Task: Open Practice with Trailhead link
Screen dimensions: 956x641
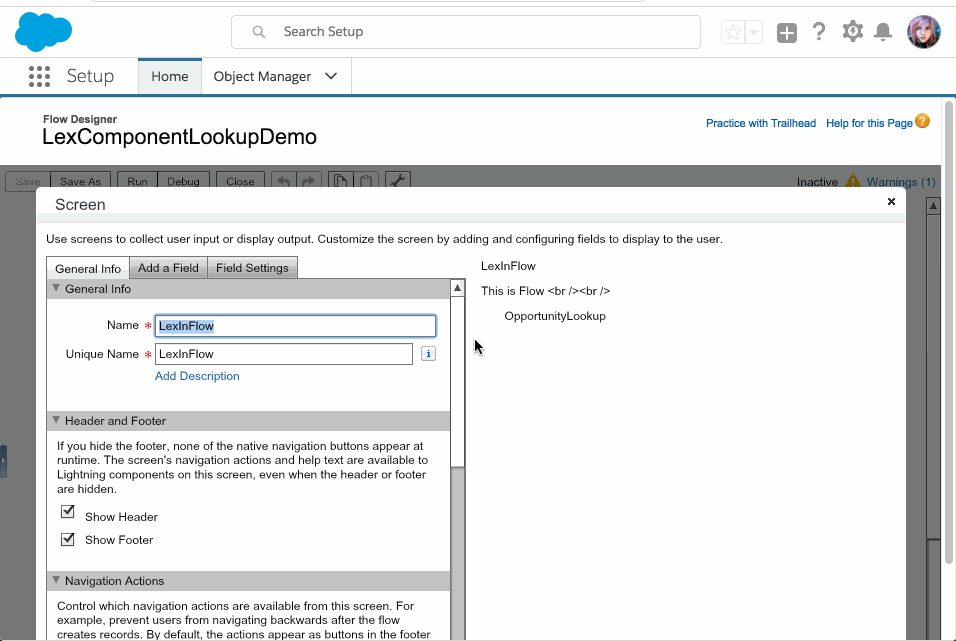Action: click(760, 123)
